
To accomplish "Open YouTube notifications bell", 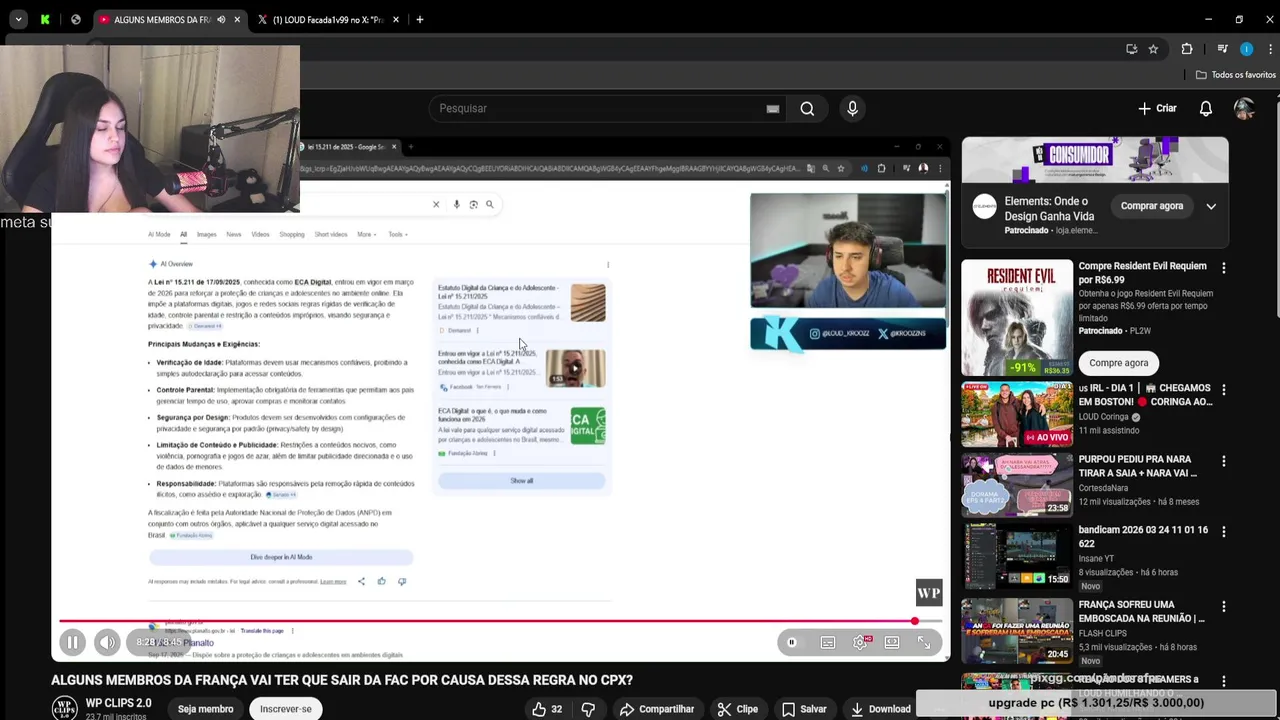I will [1206, 108].
